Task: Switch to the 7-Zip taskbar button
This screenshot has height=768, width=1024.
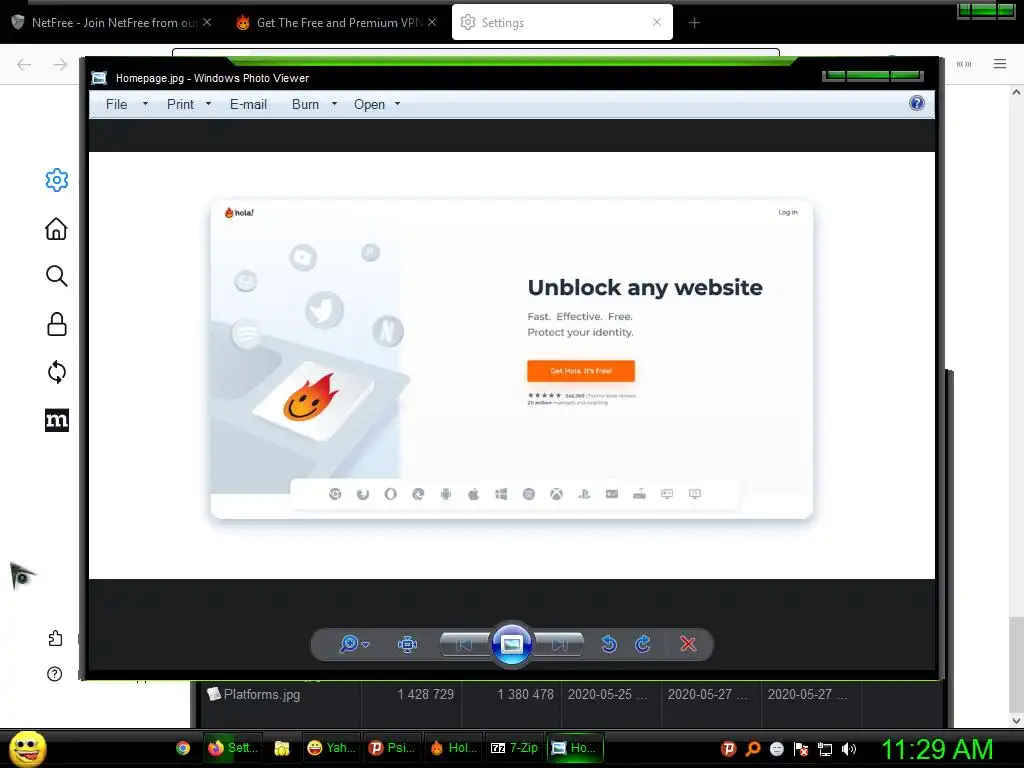Action: coord(514,748)
